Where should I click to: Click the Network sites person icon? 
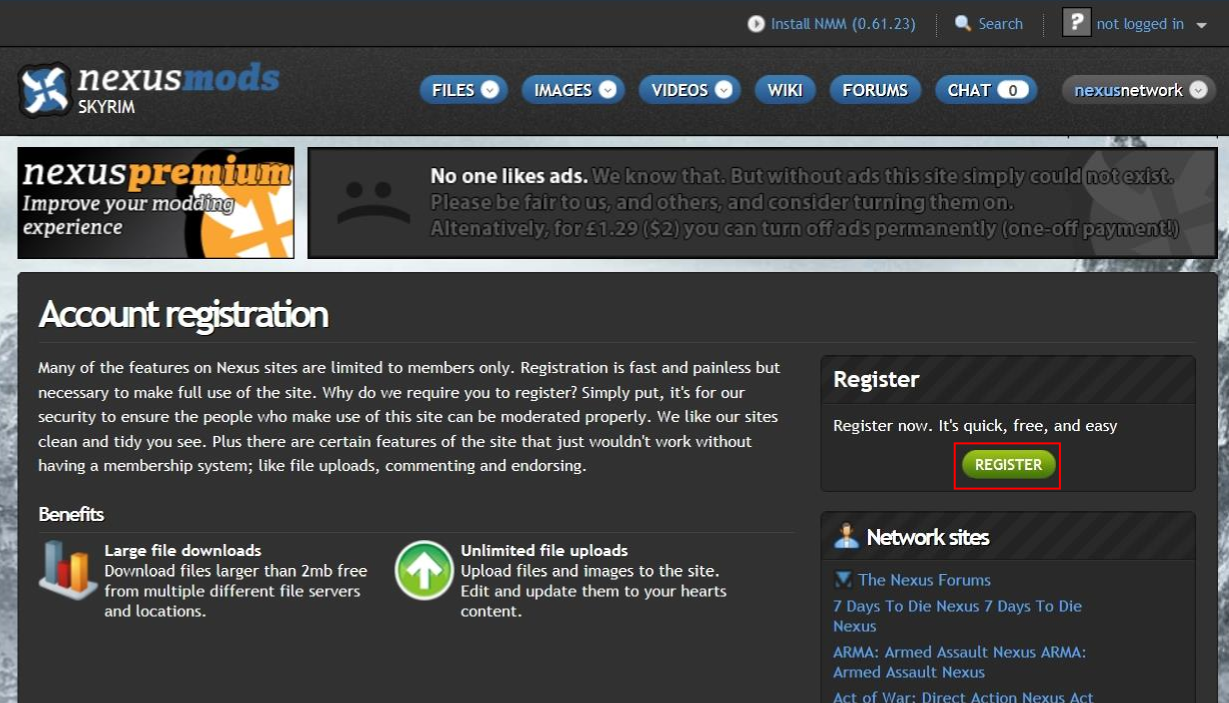pyautogui.click(x=846, y=536)
